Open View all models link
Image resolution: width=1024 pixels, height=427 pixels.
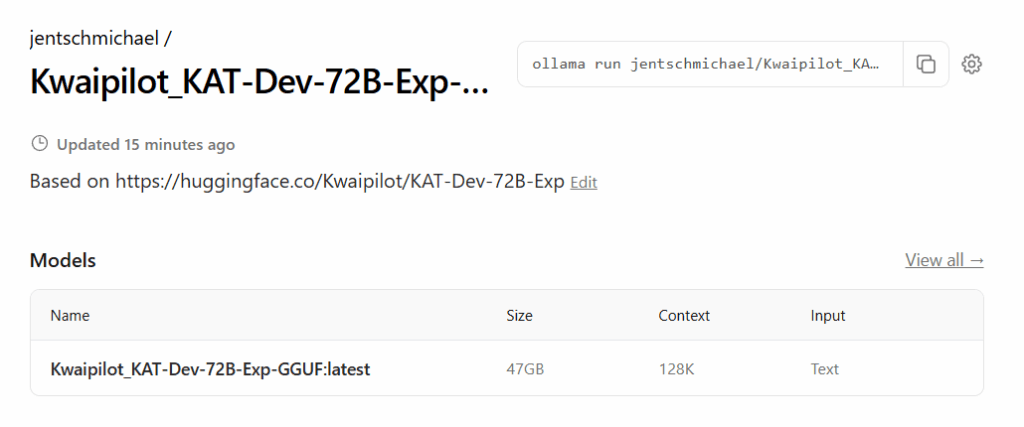point(944,260)
